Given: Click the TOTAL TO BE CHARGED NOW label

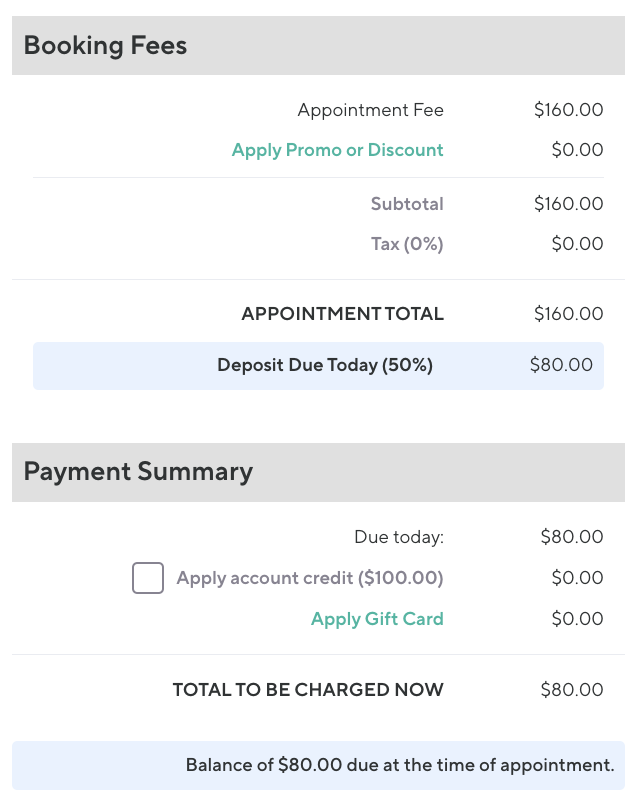Looking at the screenshot, I should [308, 690].
